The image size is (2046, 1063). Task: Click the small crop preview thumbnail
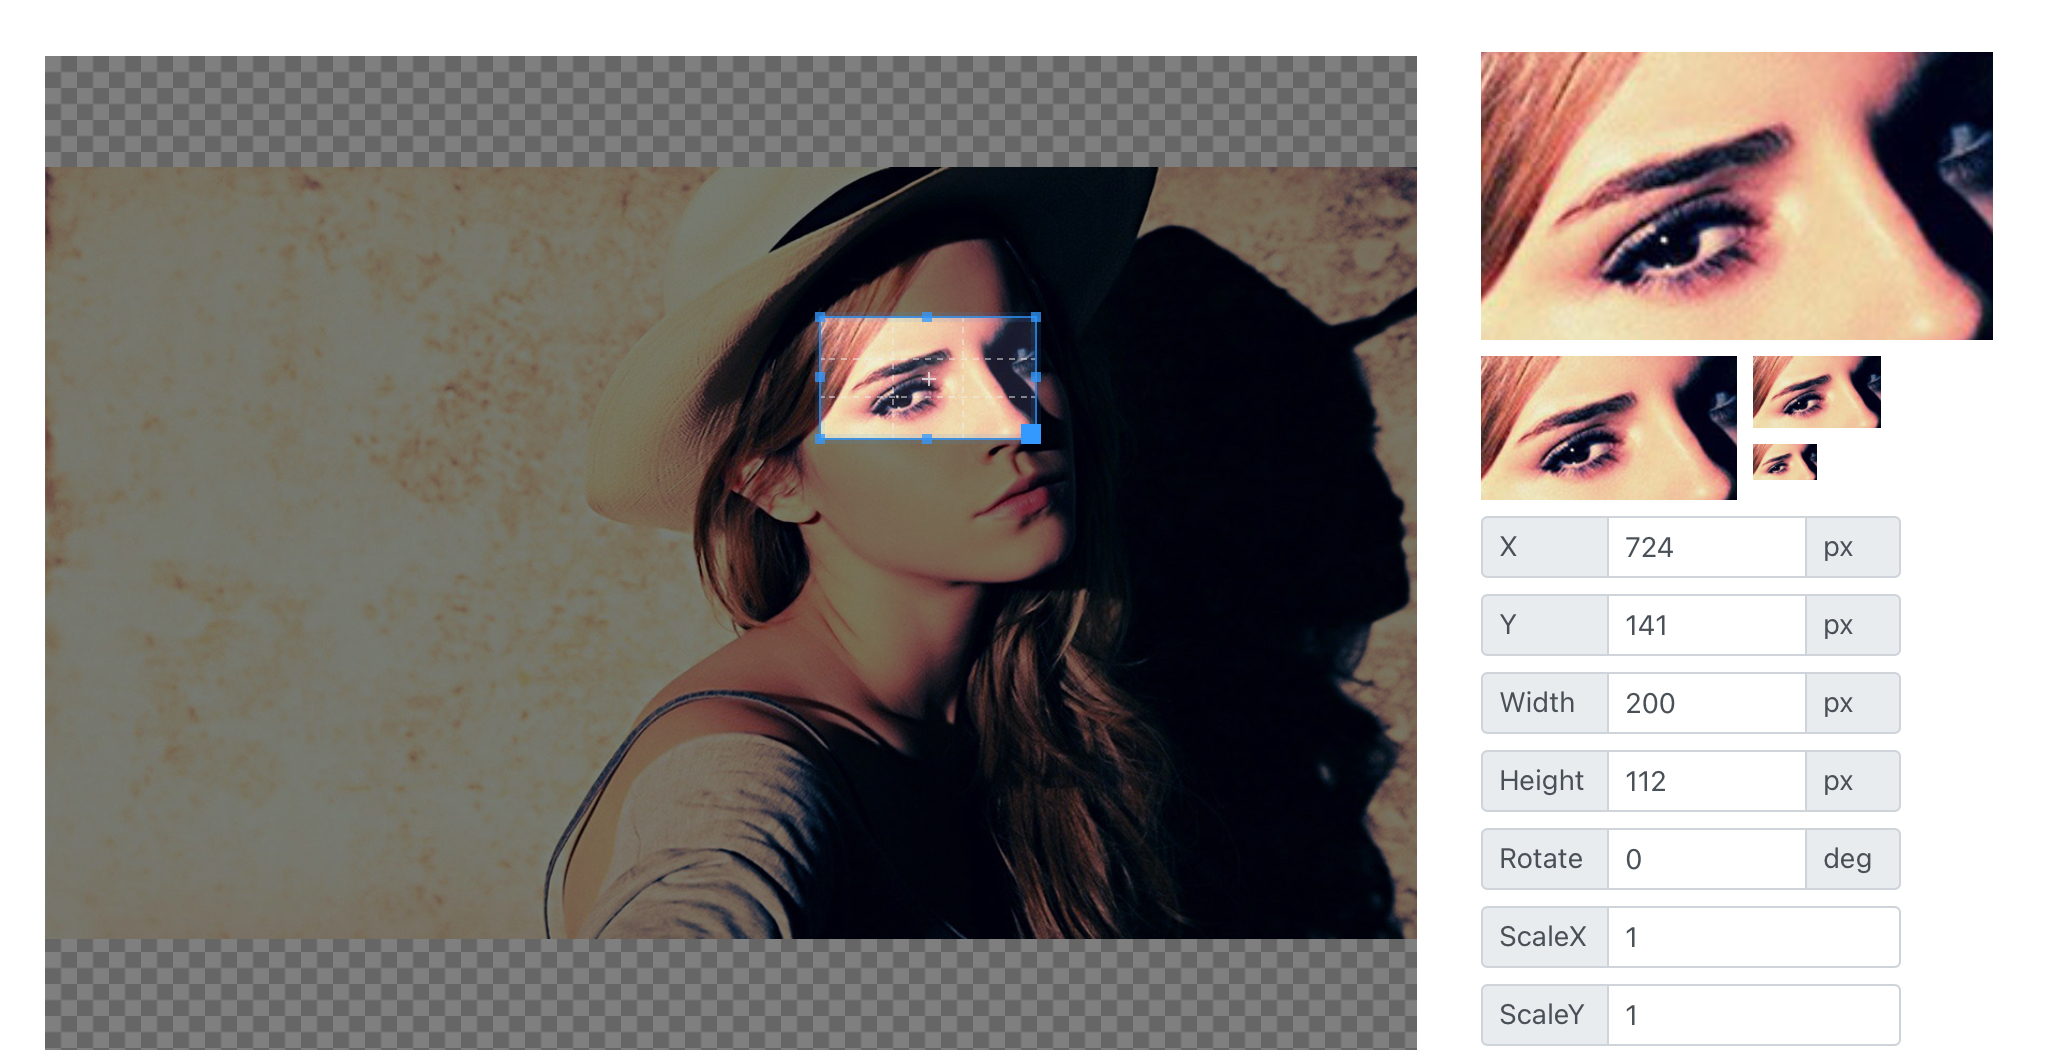[1816, 392]
